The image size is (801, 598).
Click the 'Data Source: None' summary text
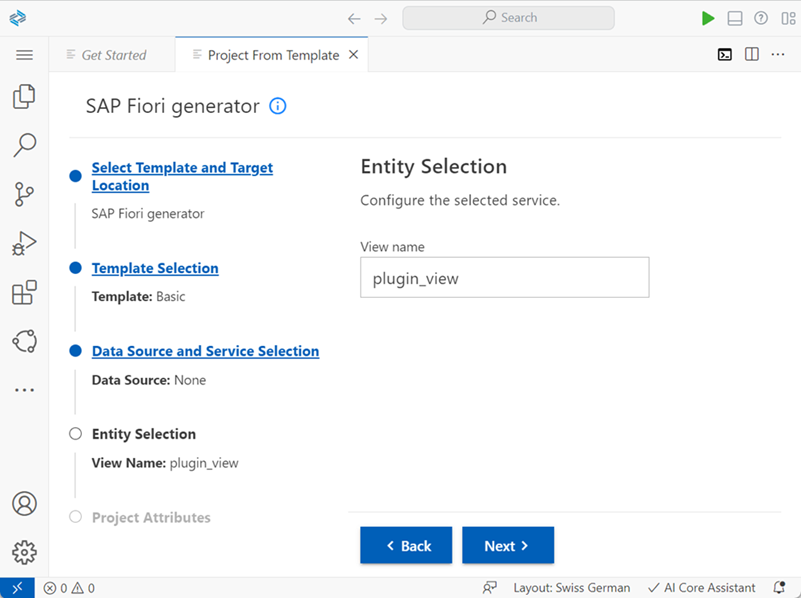[x=149, y=380]
